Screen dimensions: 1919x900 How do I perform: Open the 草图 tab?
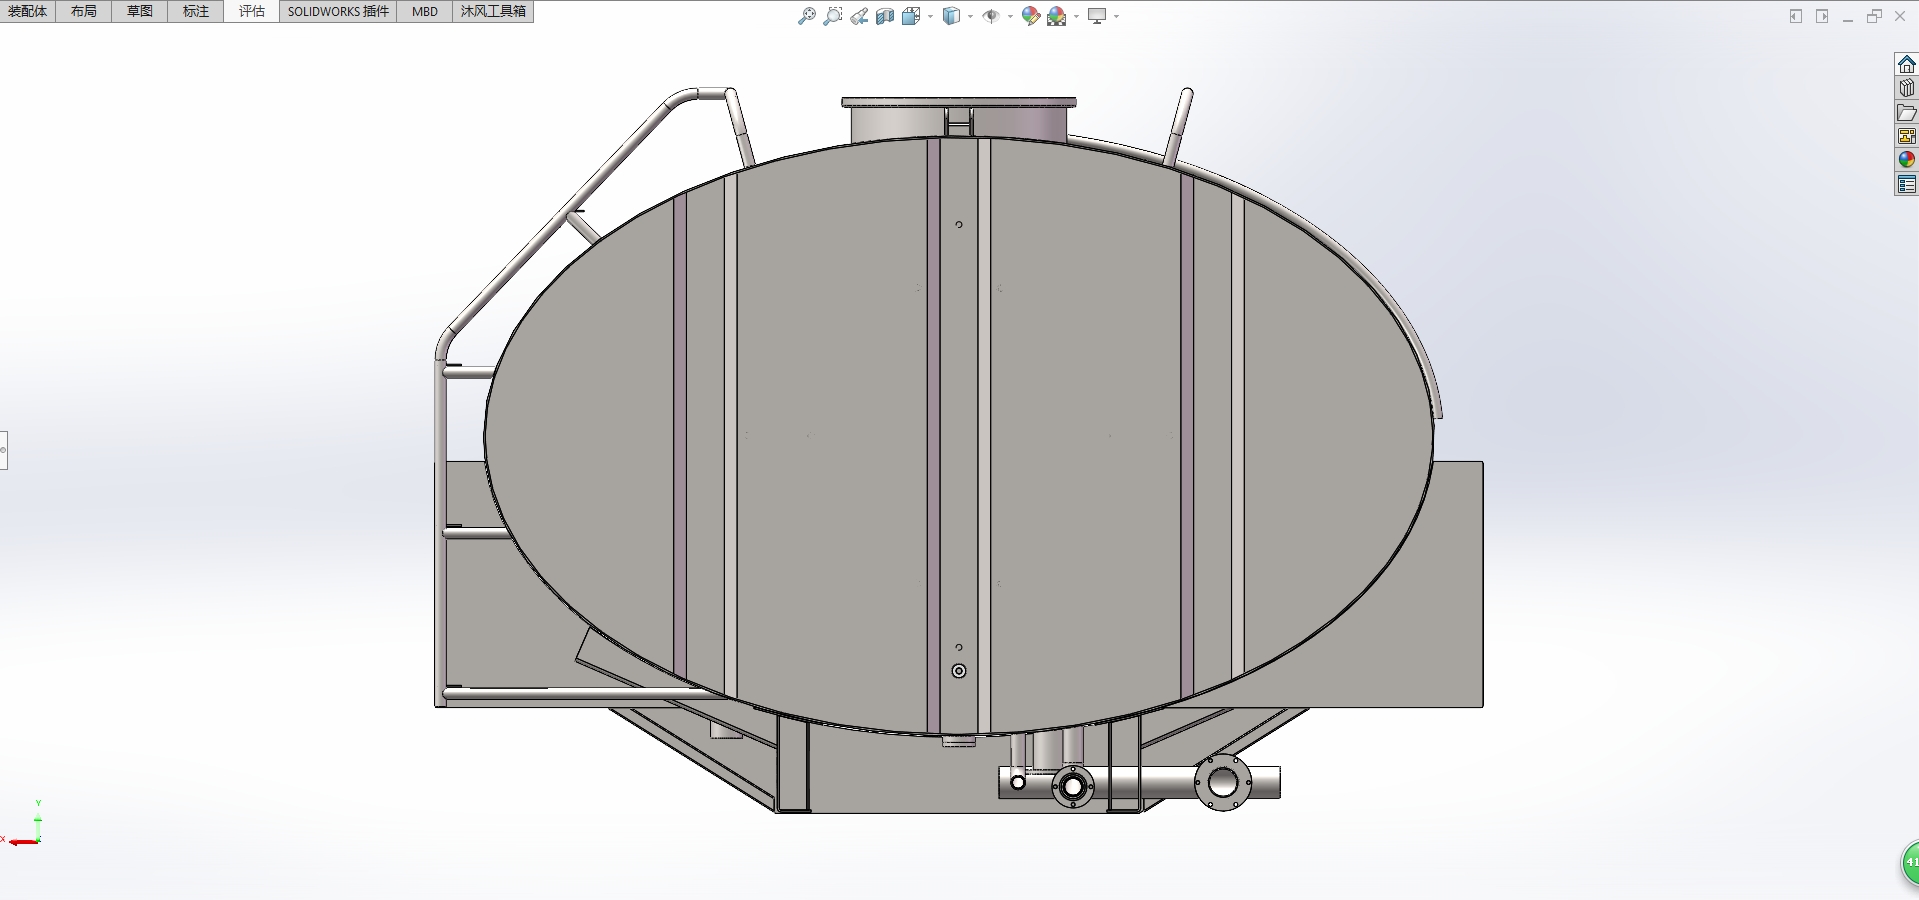tap(140, 11)
